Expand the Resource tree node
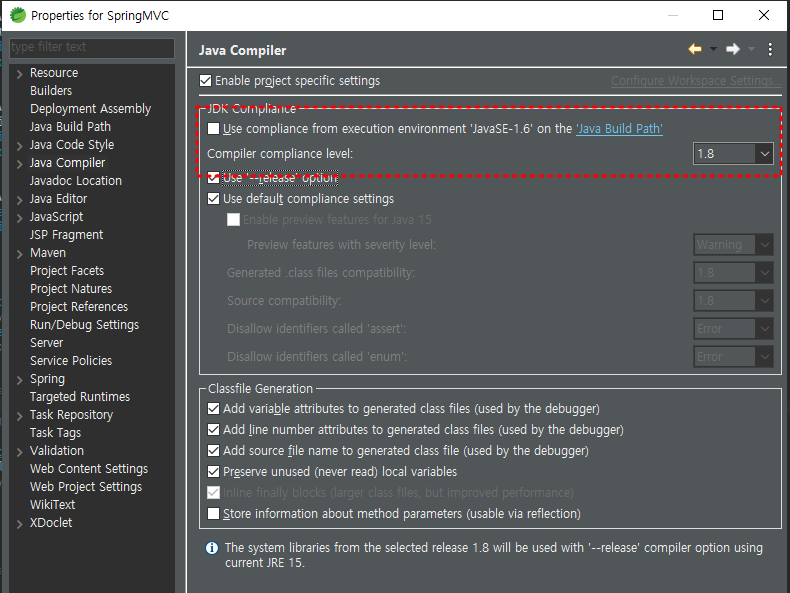The height and width of the screenshot is (593, 790). point(20,74)
